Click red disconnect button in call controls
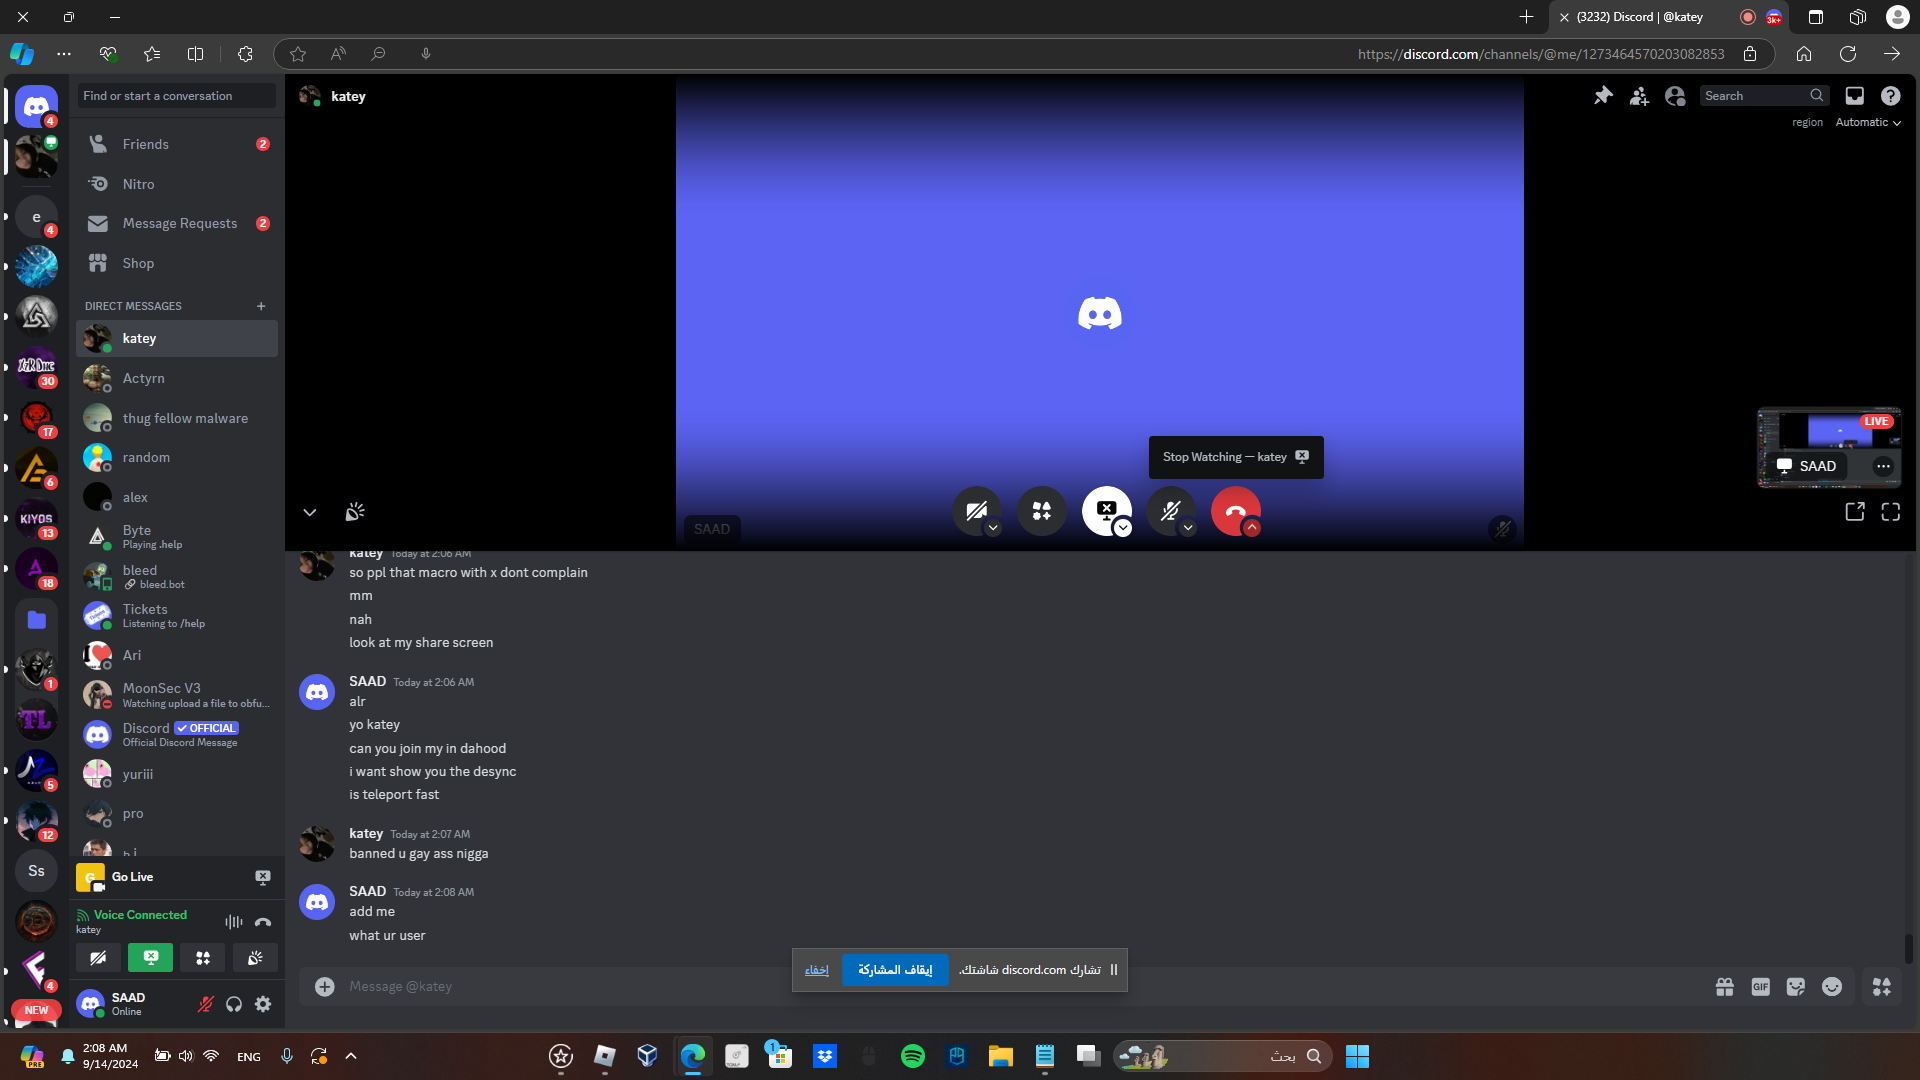 point(1236,511)
